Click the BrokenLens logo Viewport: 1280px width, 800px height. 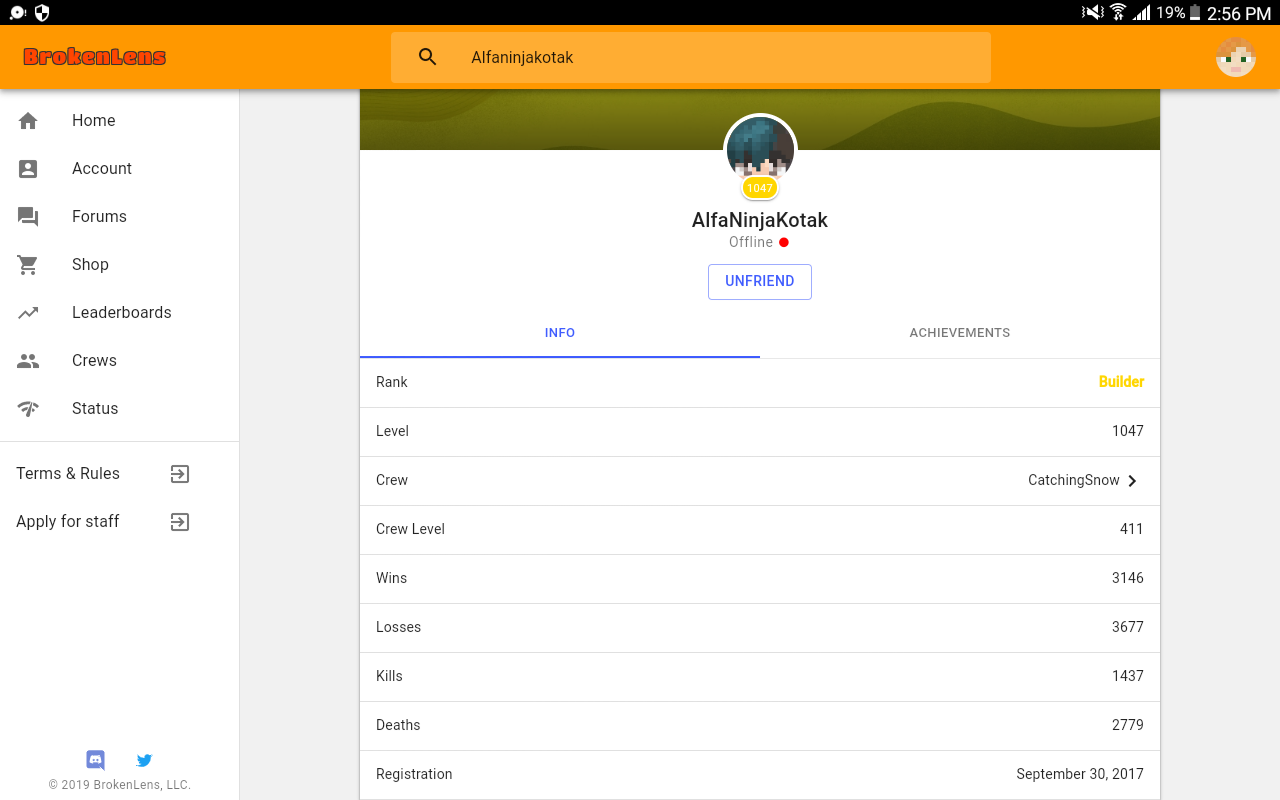(x=95, y=57)
